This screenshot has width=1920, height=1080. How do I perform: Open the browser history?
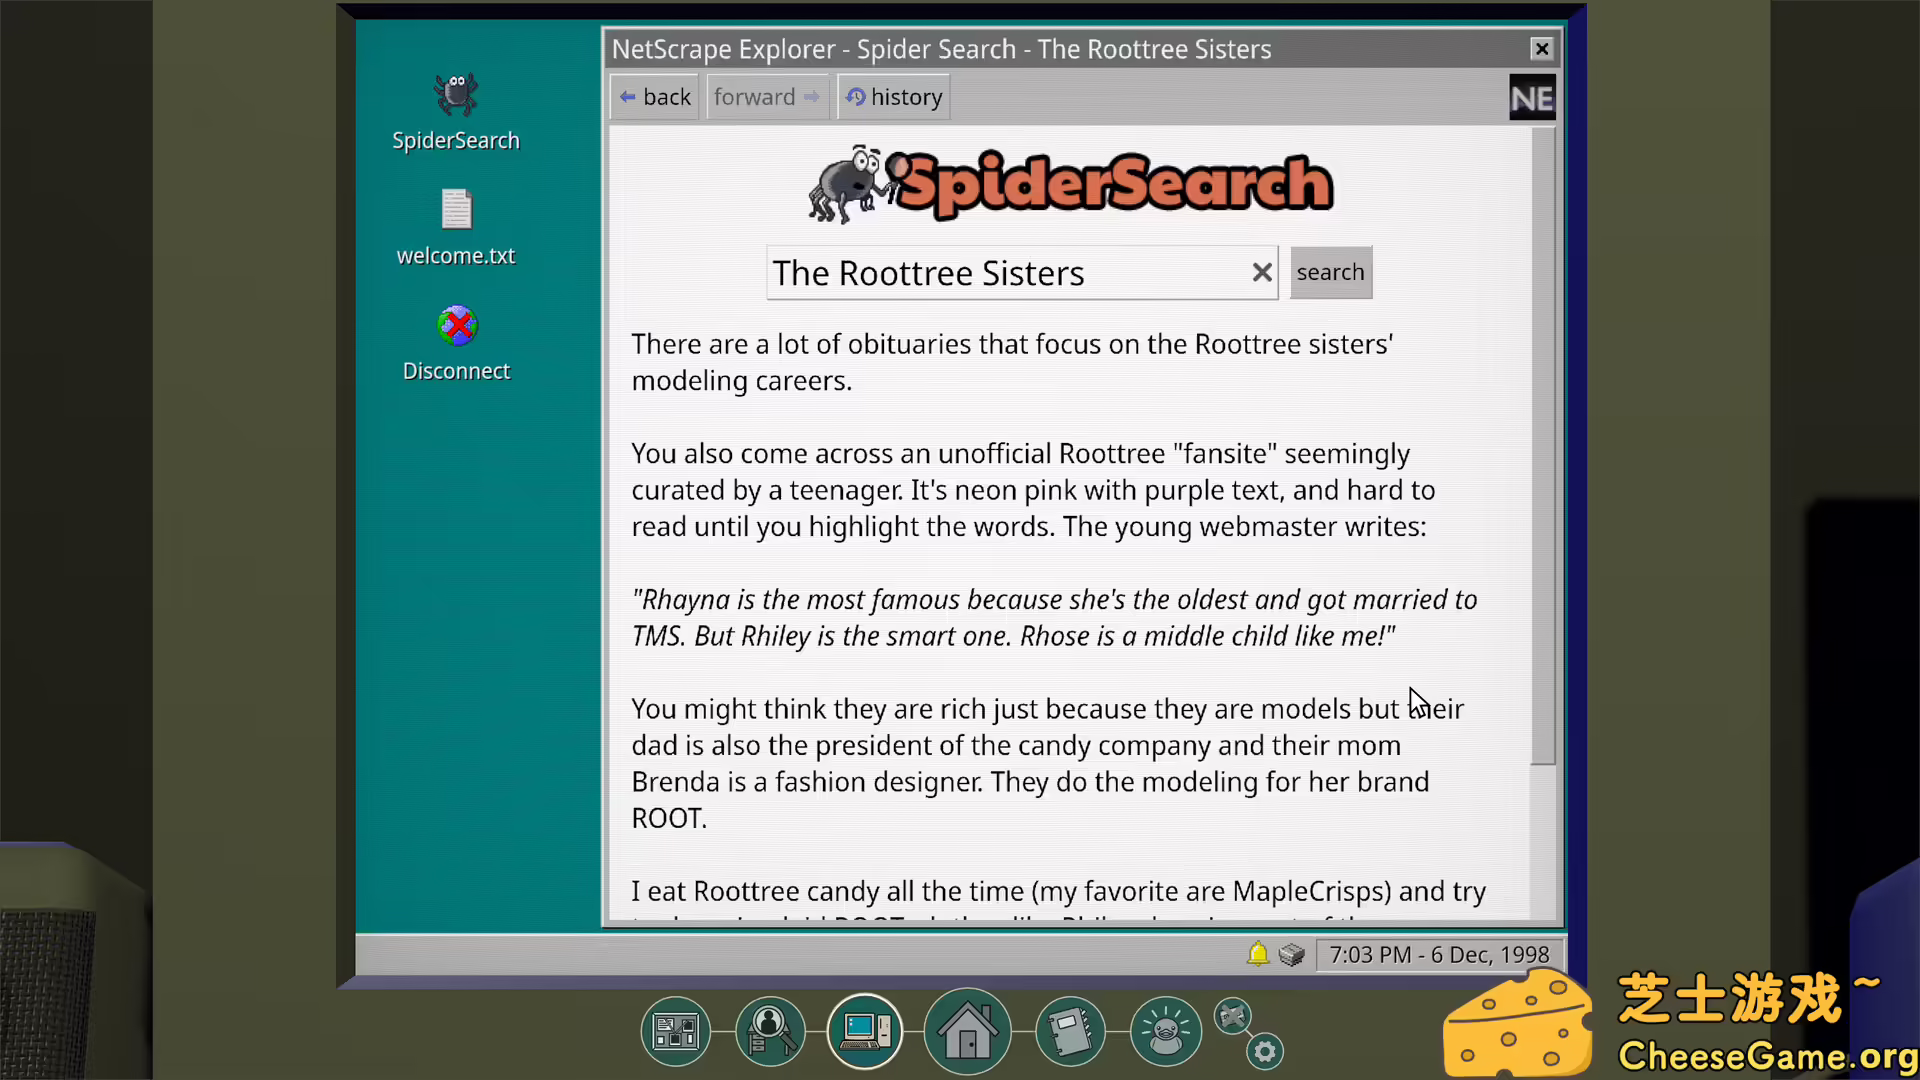pos(894,97)
